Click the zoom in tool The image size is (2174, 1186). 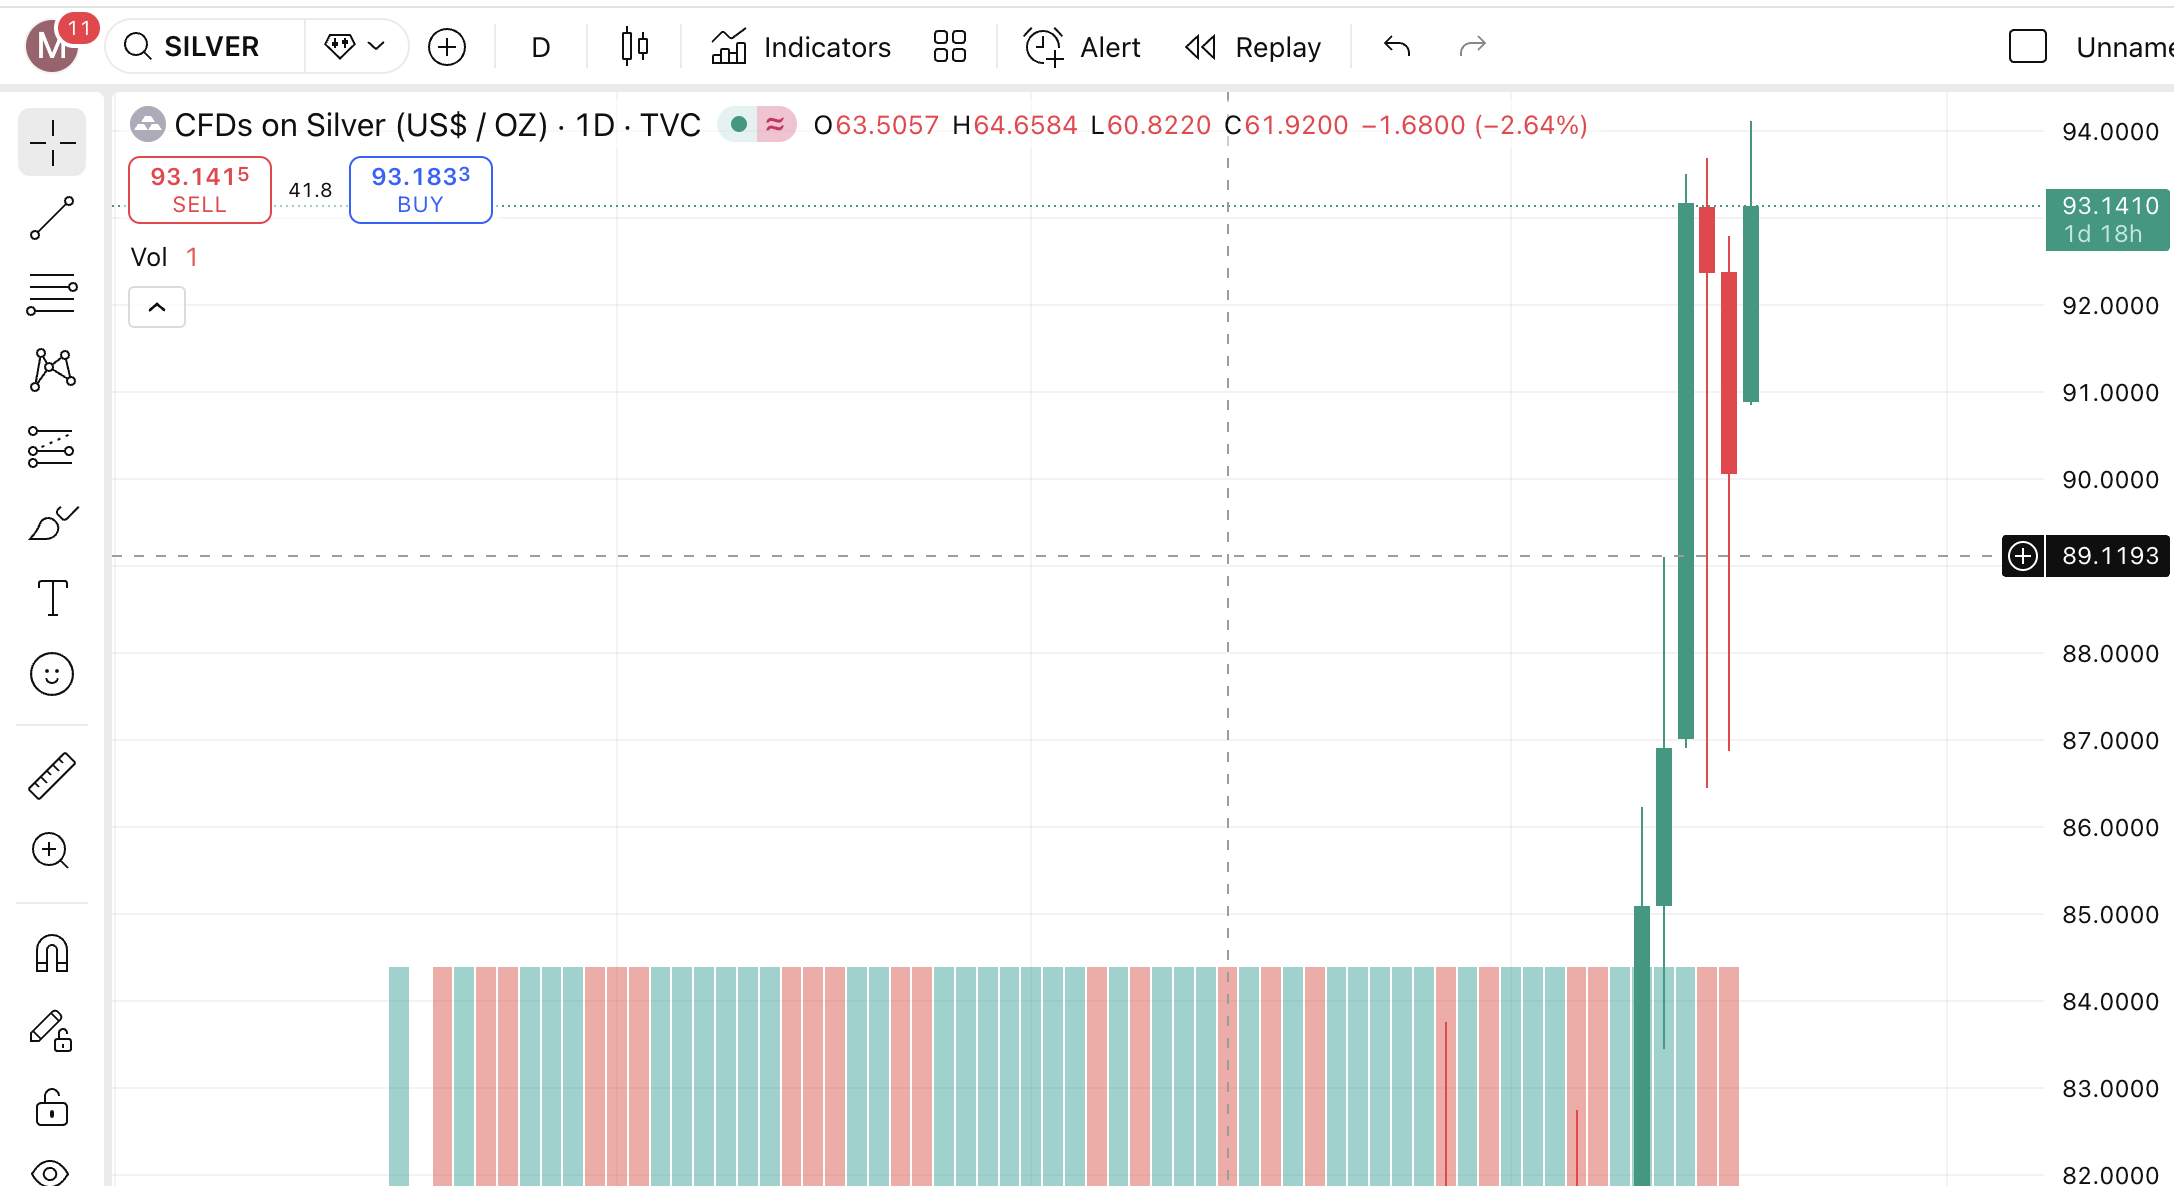[52, 851]
